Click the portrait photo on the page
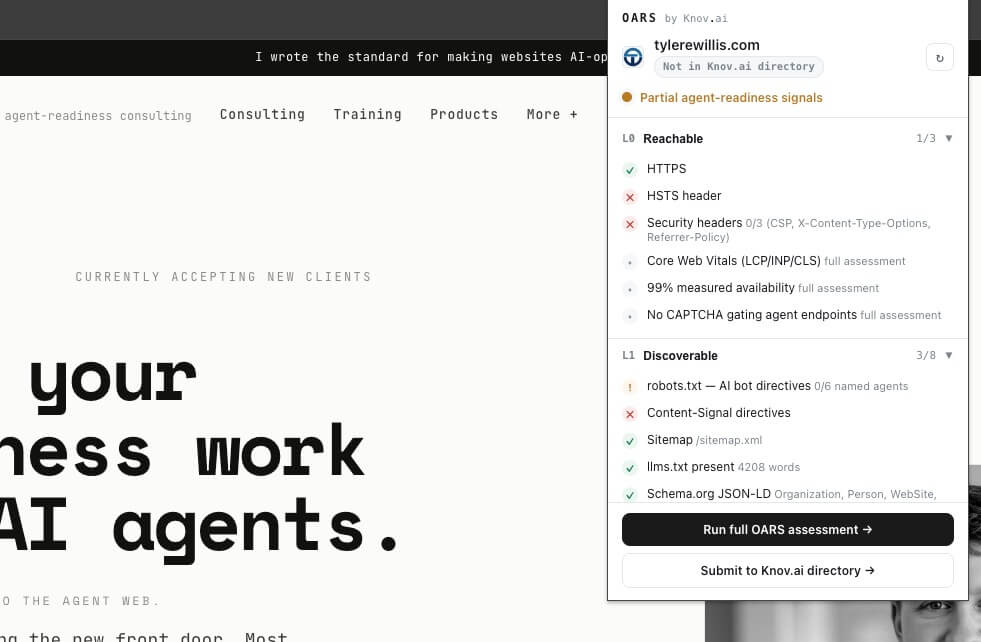 [843, 621]
